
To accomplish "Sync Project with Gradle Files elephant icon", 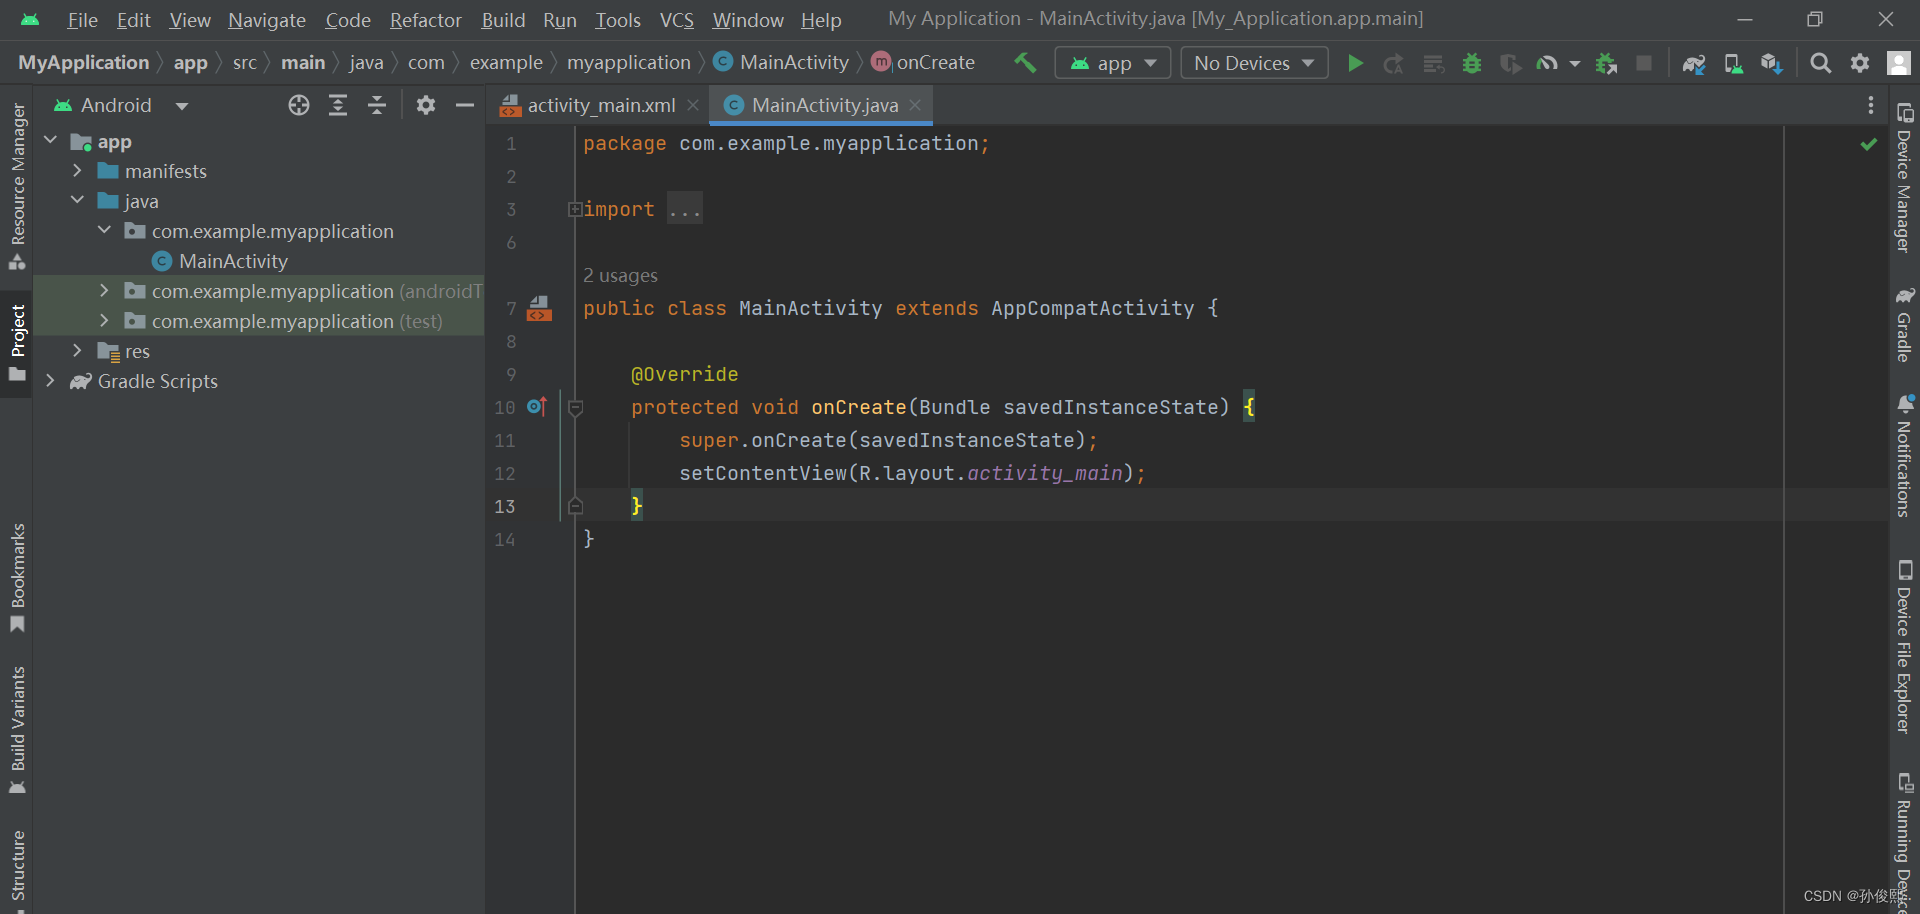I will 1694,63.
